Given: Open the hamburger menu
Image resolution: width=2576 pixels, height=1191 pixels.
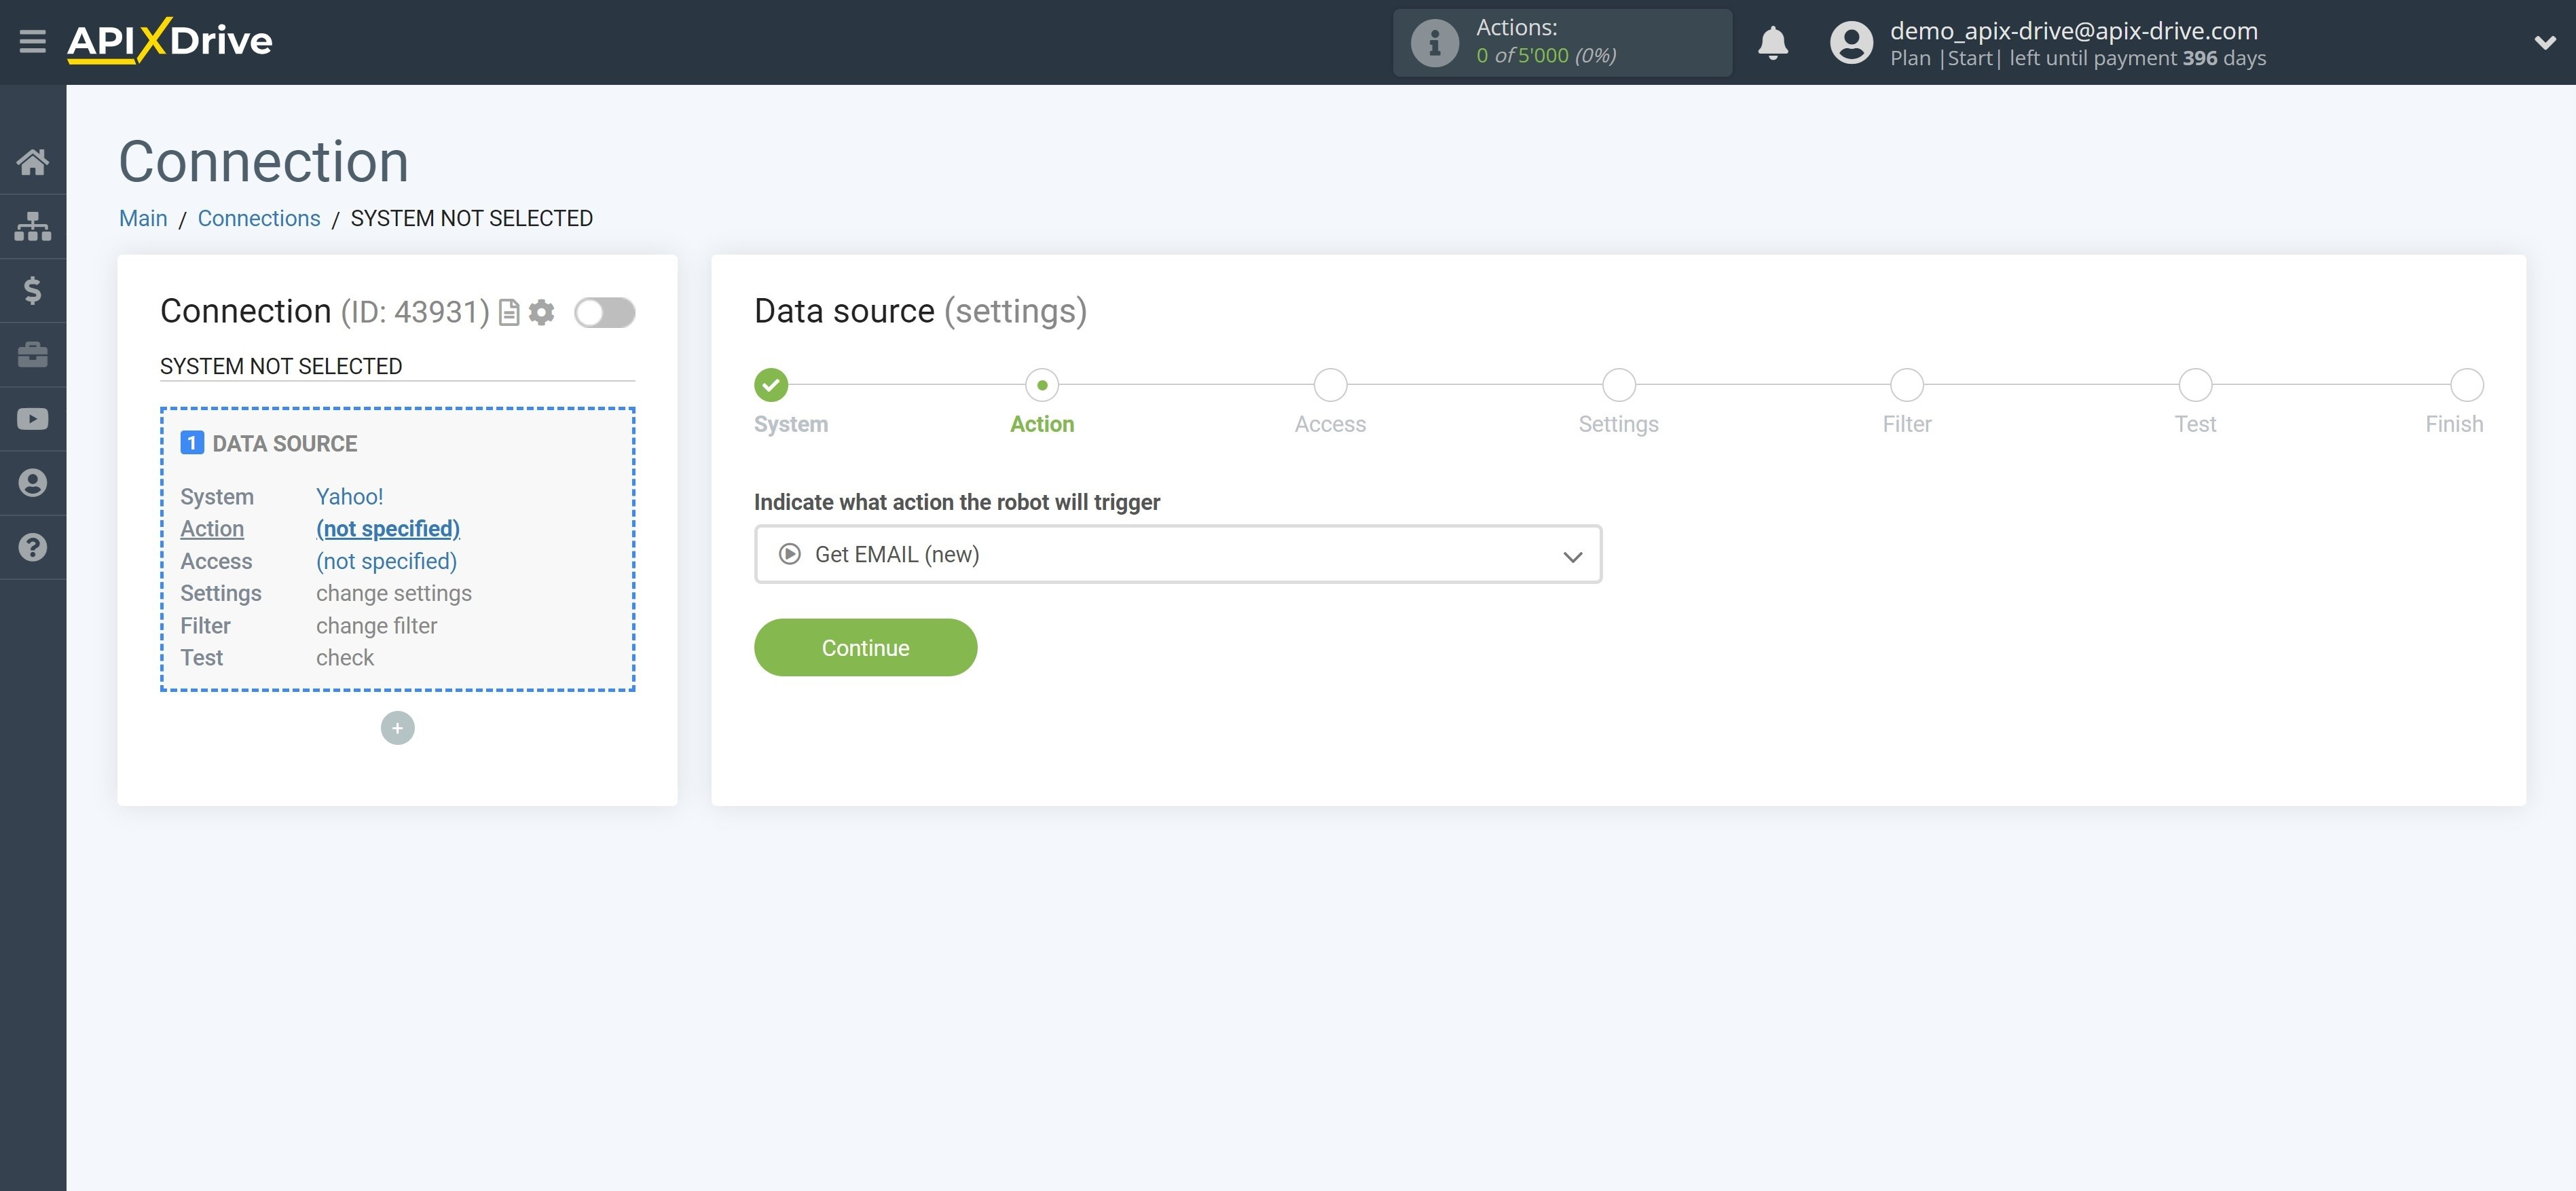Looking at the screenshot, I should [x=32, y=41].
